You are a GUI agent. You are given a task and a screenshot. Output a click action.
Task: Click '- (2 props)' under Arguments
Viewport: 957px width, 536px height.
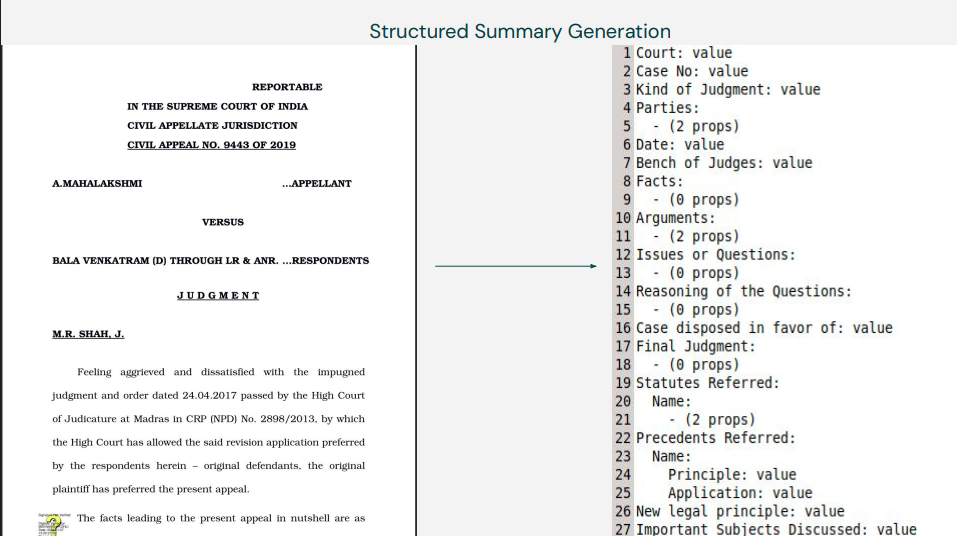(696, 236)
